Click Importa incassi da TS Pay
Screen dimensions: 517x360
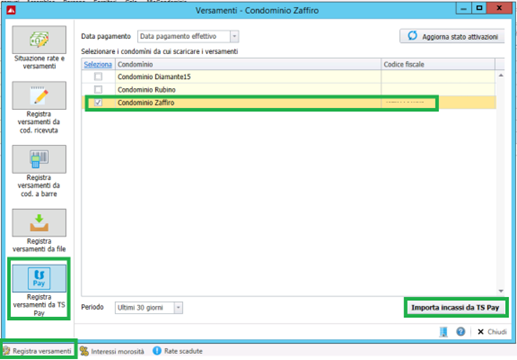point(455,307)
